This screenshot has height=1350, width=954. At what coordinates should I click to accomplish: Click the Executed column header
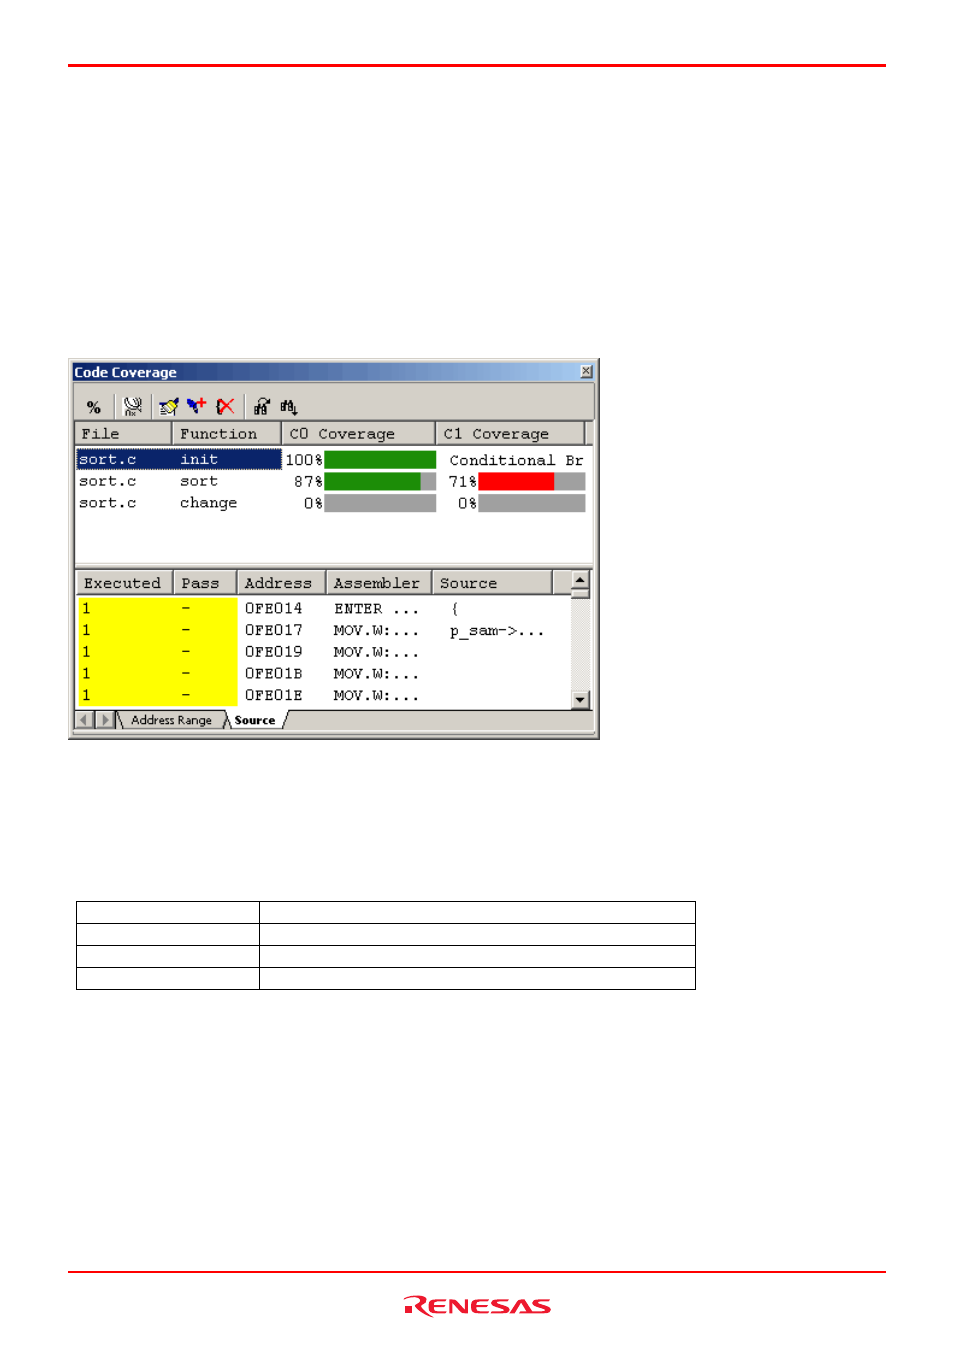(x=124, y=583)
